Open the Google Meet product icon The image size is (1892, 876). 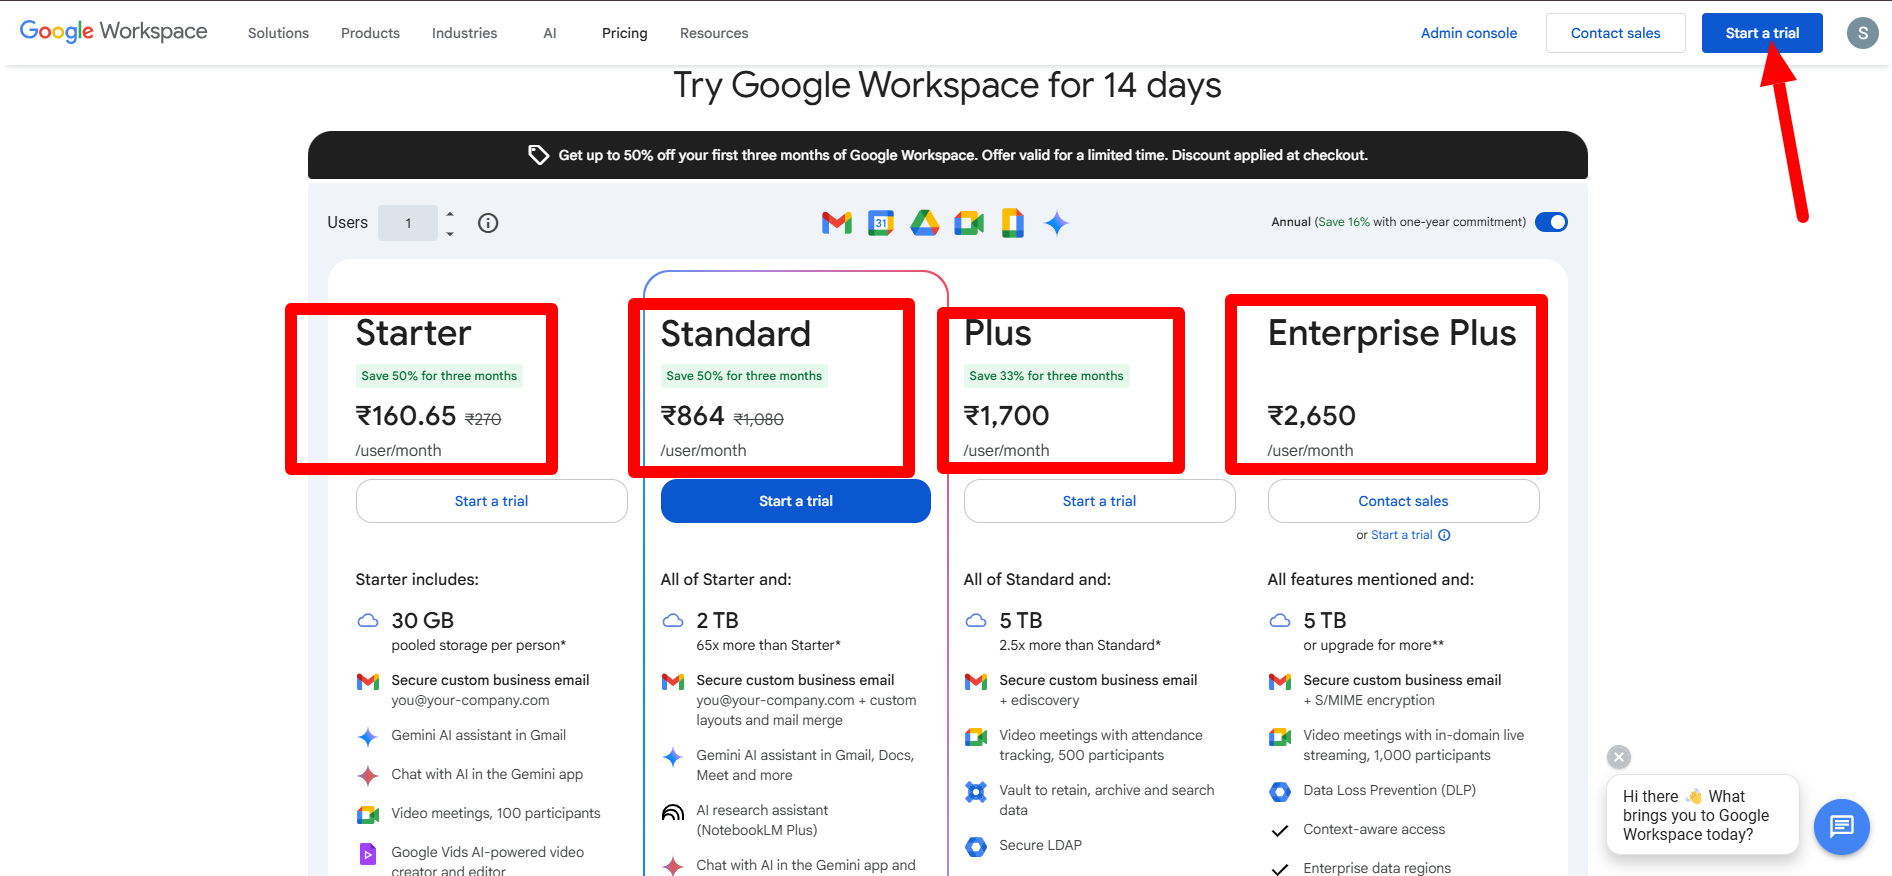pyautogui.click(x=969, y=223)
